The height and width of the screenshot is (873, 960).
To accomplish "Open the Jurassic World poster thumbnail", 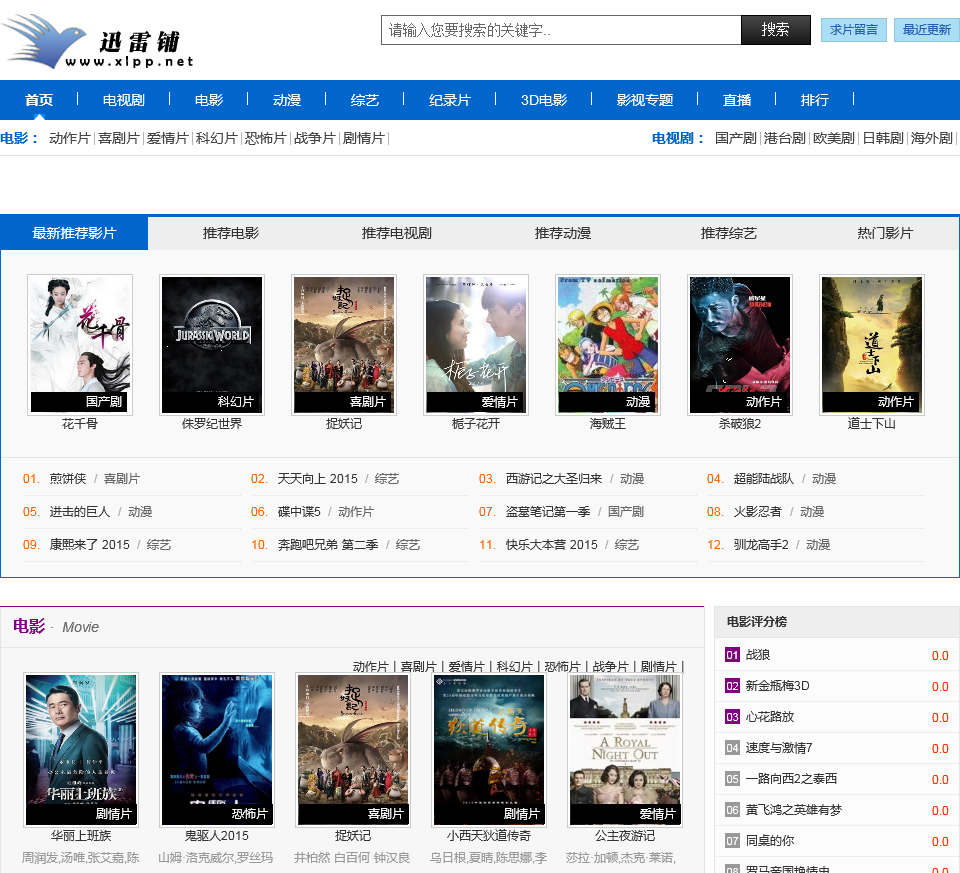I will coord(212,345).
